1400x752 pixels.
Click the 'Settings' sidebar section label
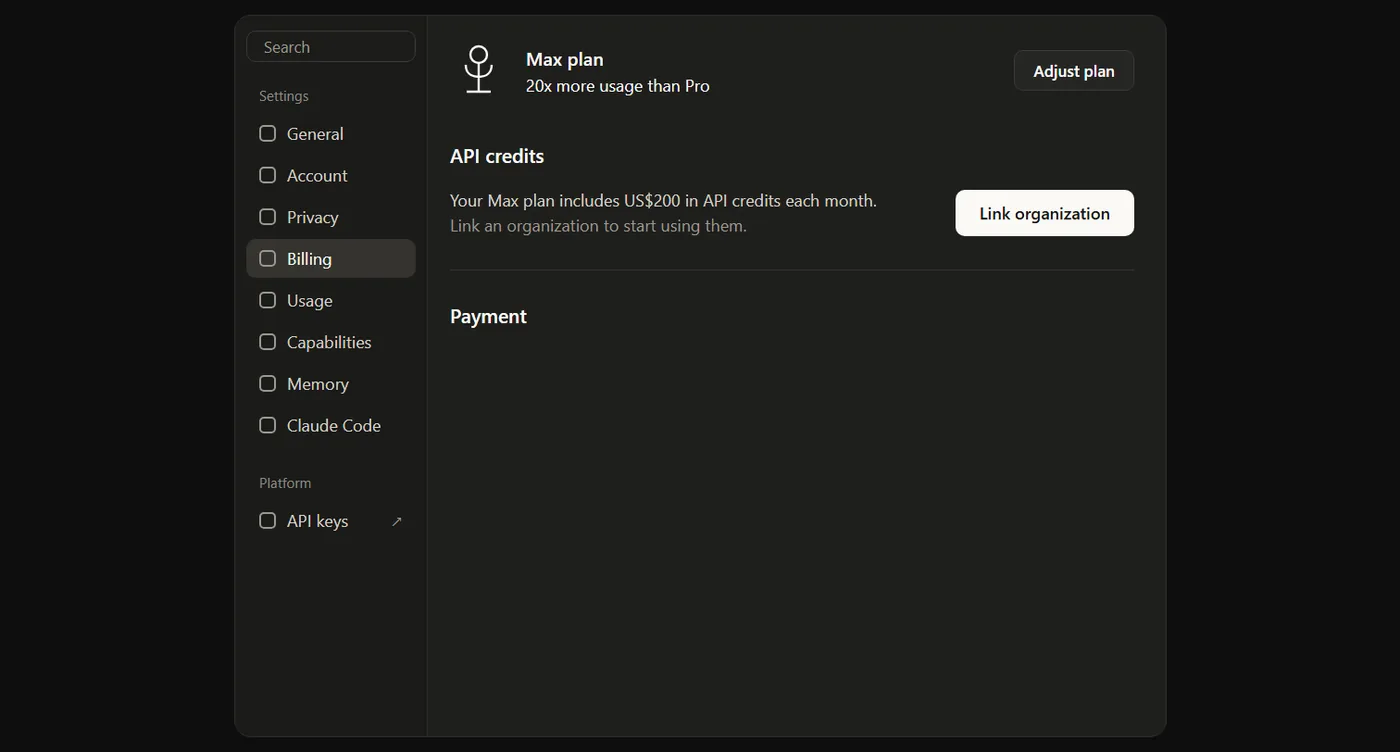284,96
